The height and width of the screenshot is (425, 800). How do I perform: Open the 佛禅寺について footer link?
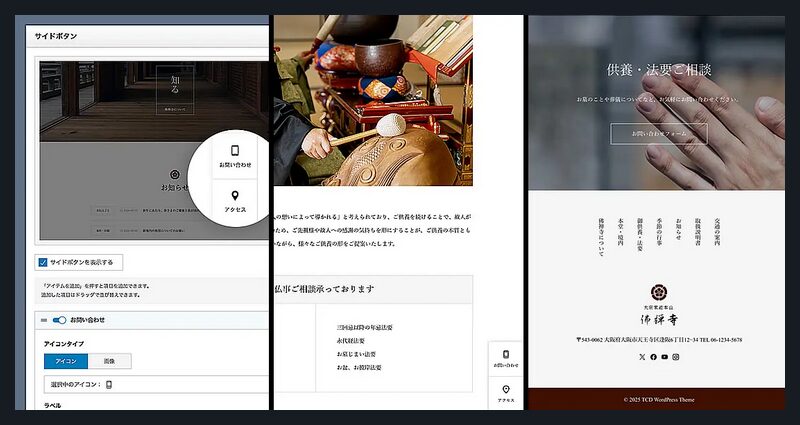(x=601, y=237)
